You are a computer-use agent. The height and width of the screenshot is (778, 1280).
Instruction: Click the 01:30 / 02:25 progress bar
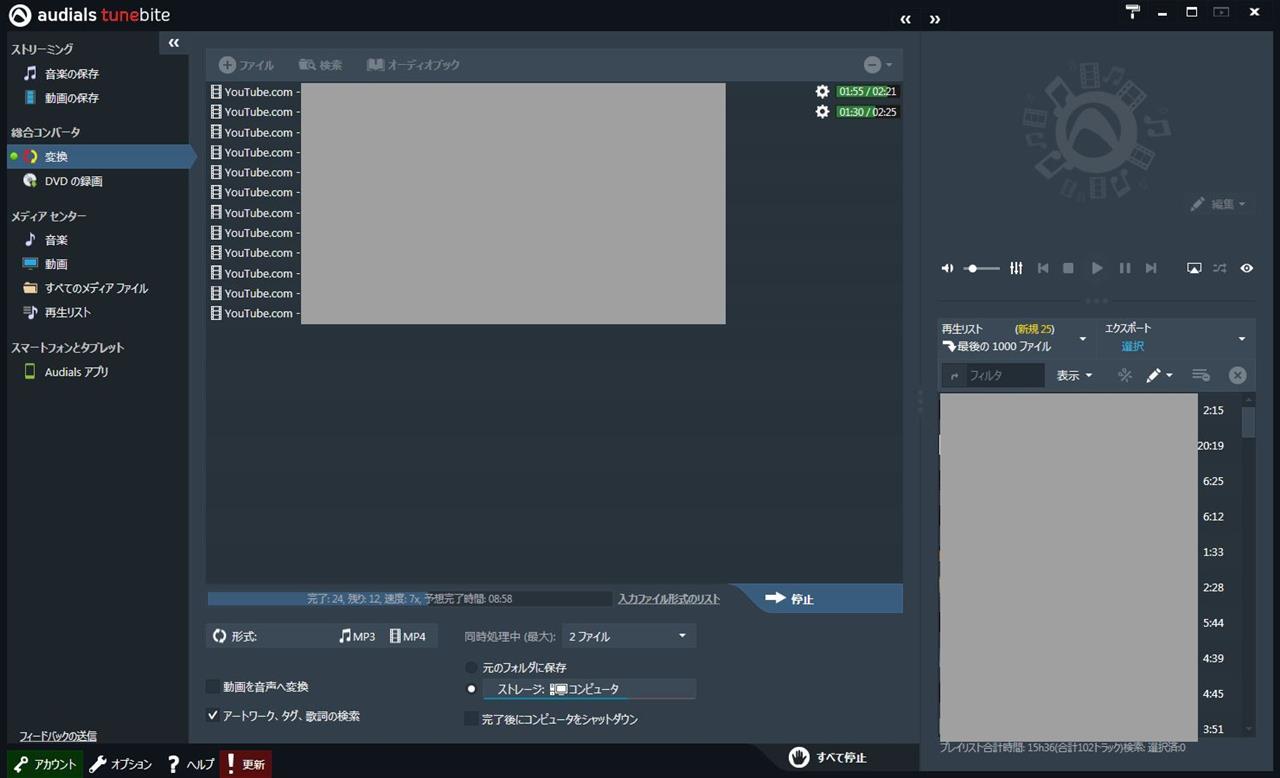tap(868, 112)
